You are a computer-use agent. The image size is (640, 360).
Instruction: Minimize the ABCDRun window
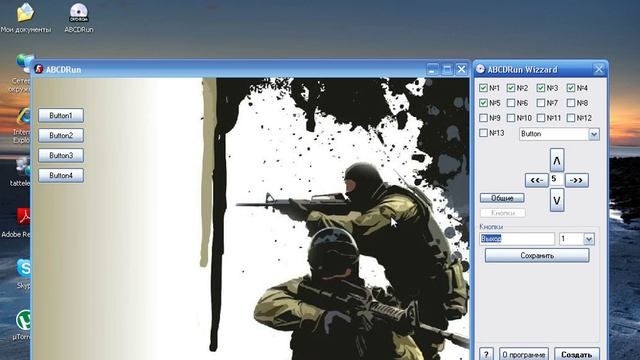[433, 69]
